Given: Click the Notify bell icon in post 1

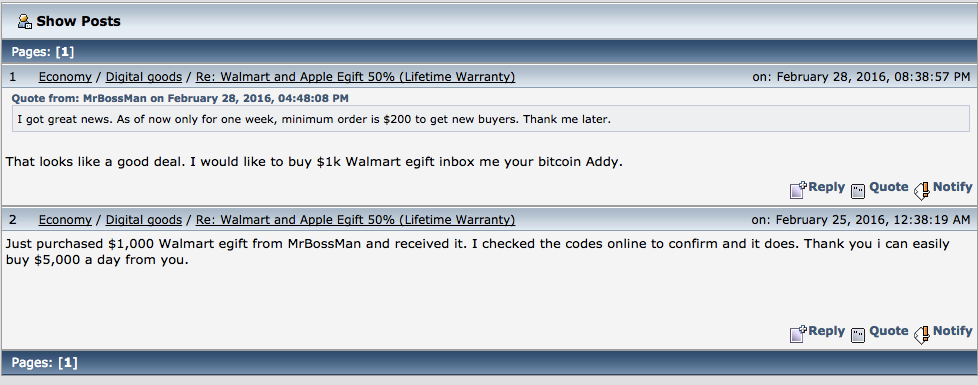Looking at the screenshot, I should click(x=922, y=190).
